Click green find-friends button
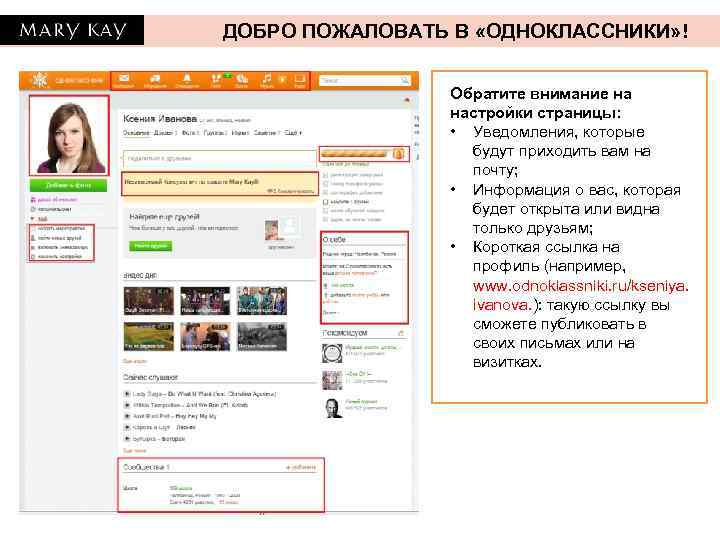The height and width of the screenshot is (540, 720). click(150, 246)
